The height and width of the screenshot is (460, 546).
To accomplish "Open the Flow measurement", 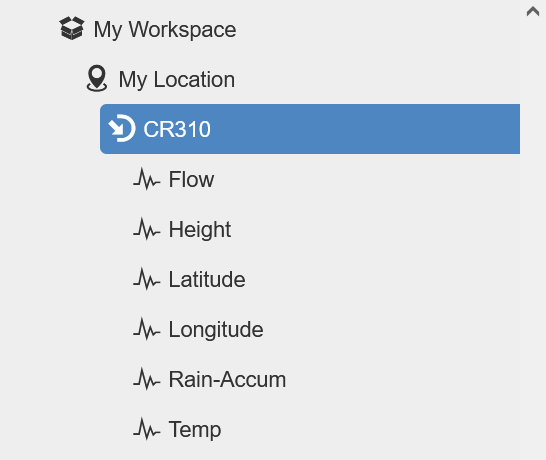I will coord(191,179).
